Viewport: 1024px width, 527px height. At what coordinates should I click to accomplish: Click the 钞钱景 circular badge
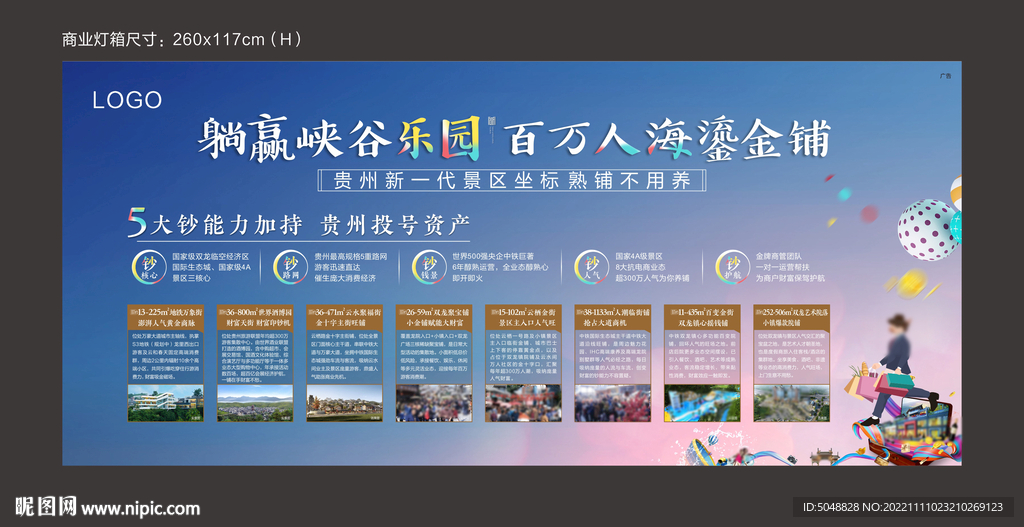point(429,267)
